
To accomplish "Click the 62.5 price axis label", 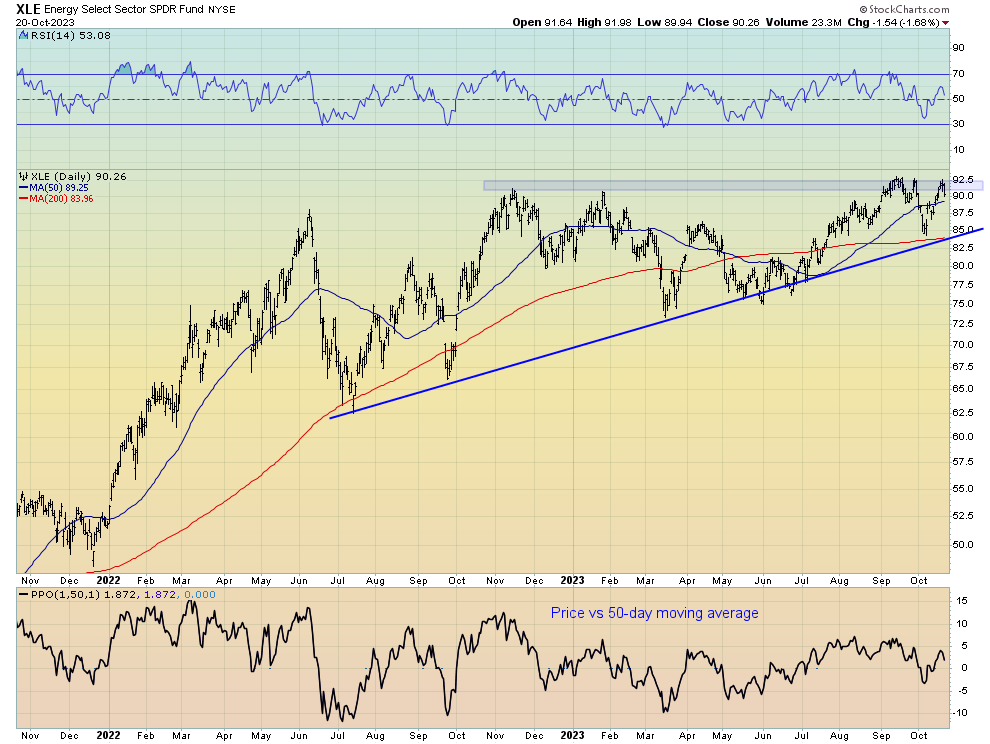I will coord(963,412).
